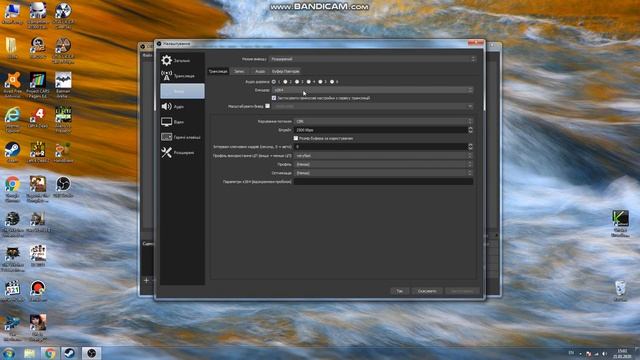640x360 pixels.
Task: Launch Left 4 Dead 2 desktop shortcut
Action: coord(38,153)
